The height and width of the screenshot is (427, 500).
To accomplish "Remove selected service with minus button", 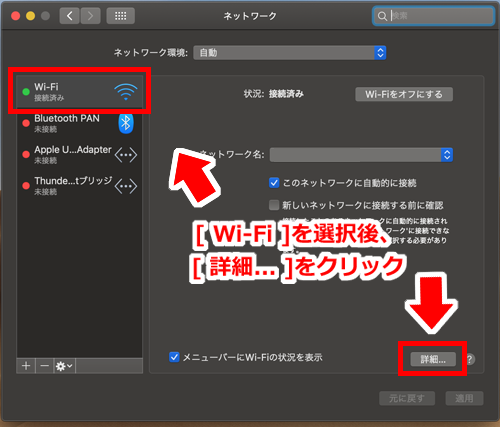I will coord(44,366).
